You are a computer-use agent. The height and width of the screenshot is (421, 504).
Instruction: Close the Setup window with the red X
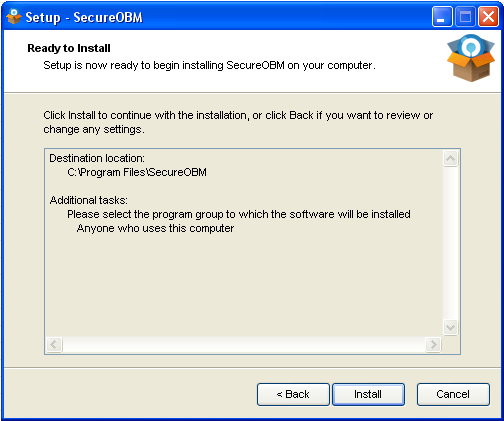488,17
